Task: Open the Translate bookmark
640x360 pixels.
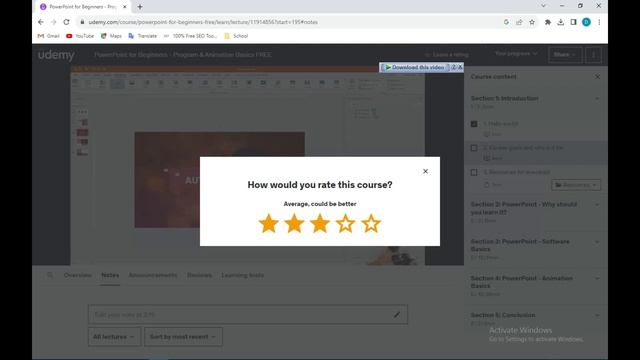Action: pyautogui.click(x=142, y=36)
